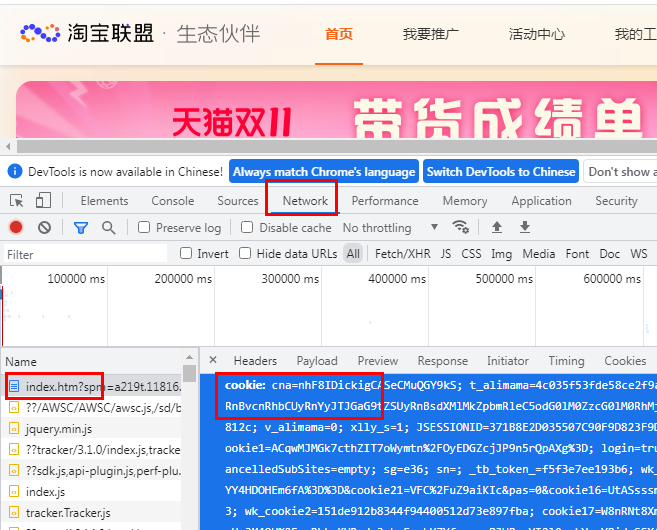
Task: Click the request list vertical scrollbar thumb
Action: point(189,373)
